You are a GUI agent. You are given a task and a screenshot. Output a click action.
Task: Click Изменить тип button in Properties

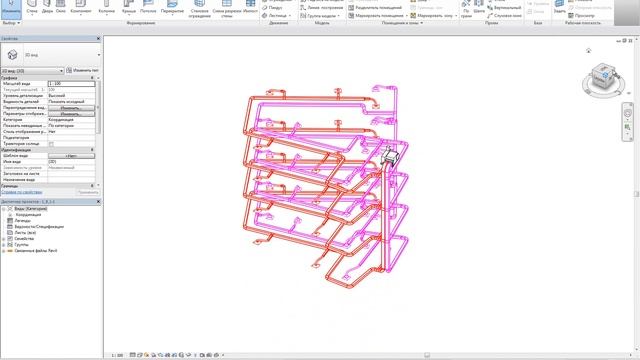(x=82, y=71)
